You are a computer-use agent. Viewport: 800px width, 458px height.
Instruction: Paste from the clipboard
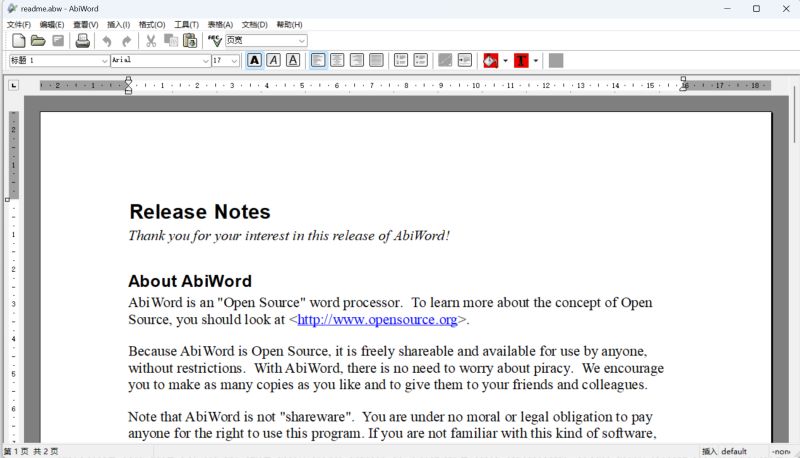[x=190, y=41]
